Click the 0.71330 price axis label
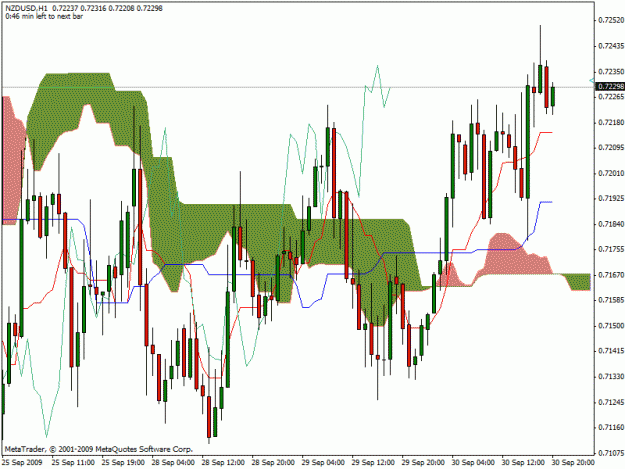The image size is (625, 469). [611, 376]
